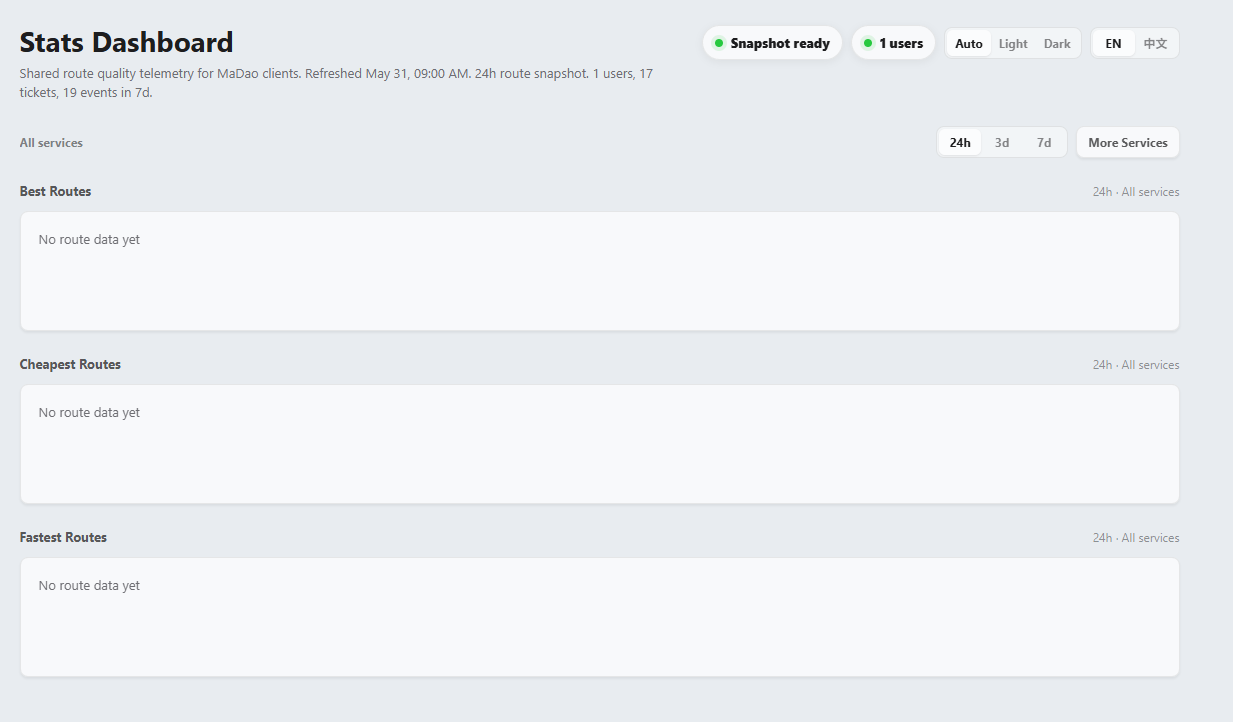Select the 3d time range

1002,142
